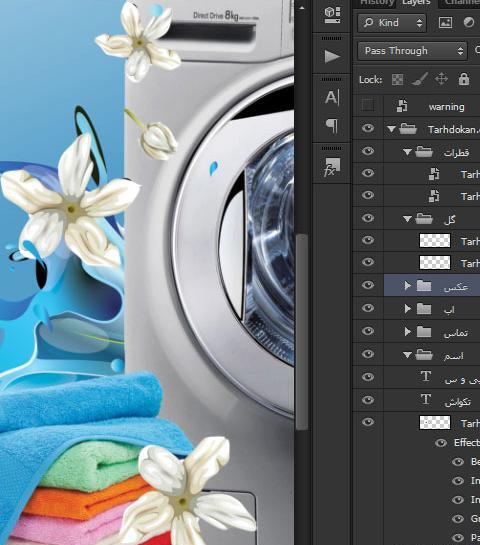
Task: Click the canvas vertical scrollbar thumb
Action: point(302,332)
